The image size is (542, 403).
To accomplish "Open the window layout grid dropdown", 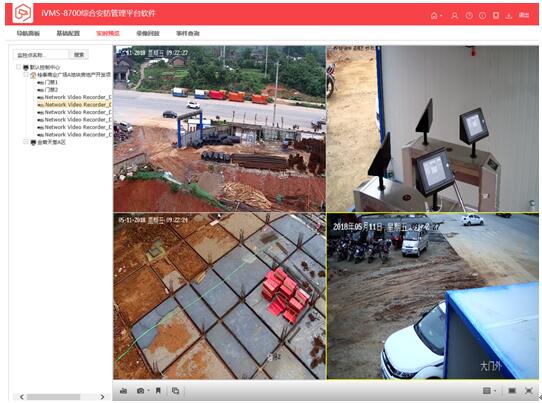I will click(487, 391).
